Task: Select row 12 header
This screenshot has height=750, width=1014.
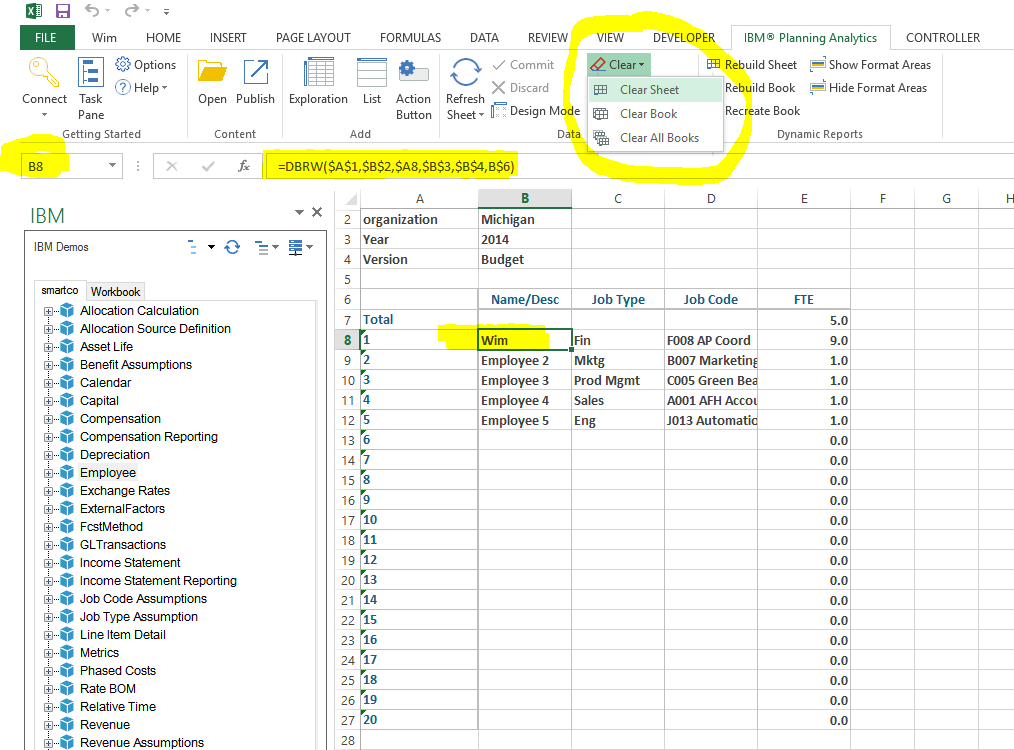Action: coord(348,420)
